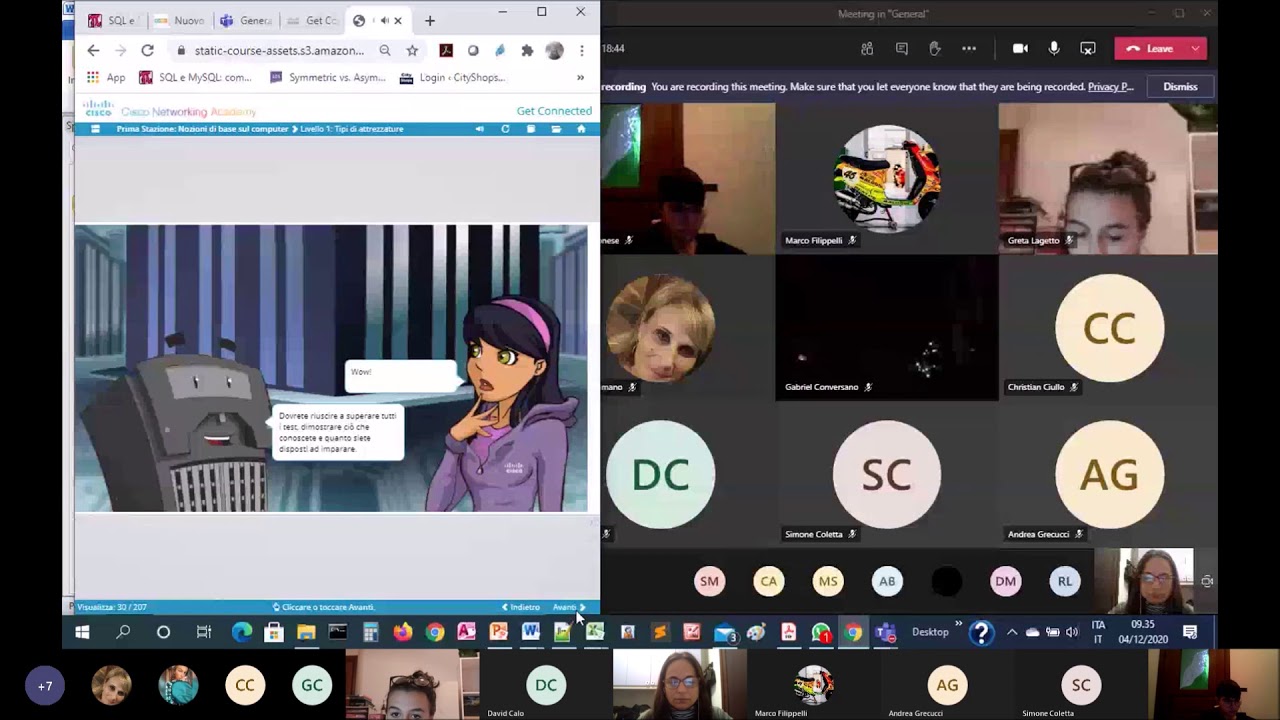
Task: Expand hidden bookmarks chevron
Action: 580,77
